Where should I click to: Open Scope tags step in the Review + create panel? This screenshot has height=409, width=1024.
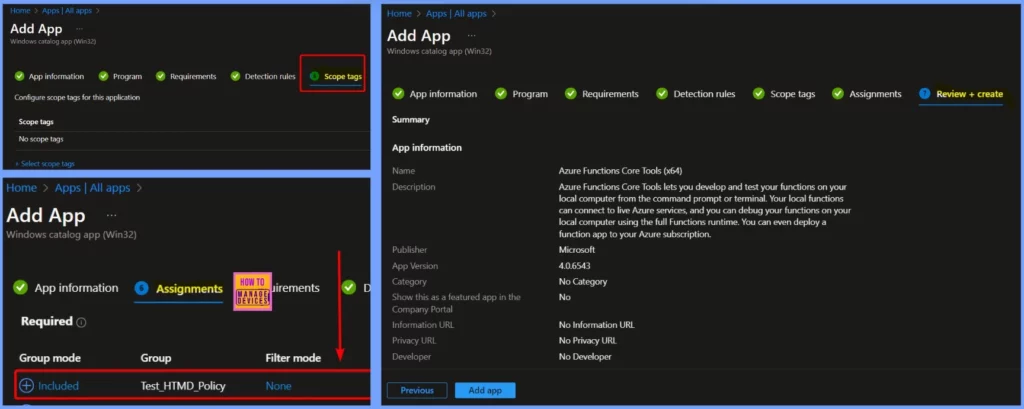784,94
